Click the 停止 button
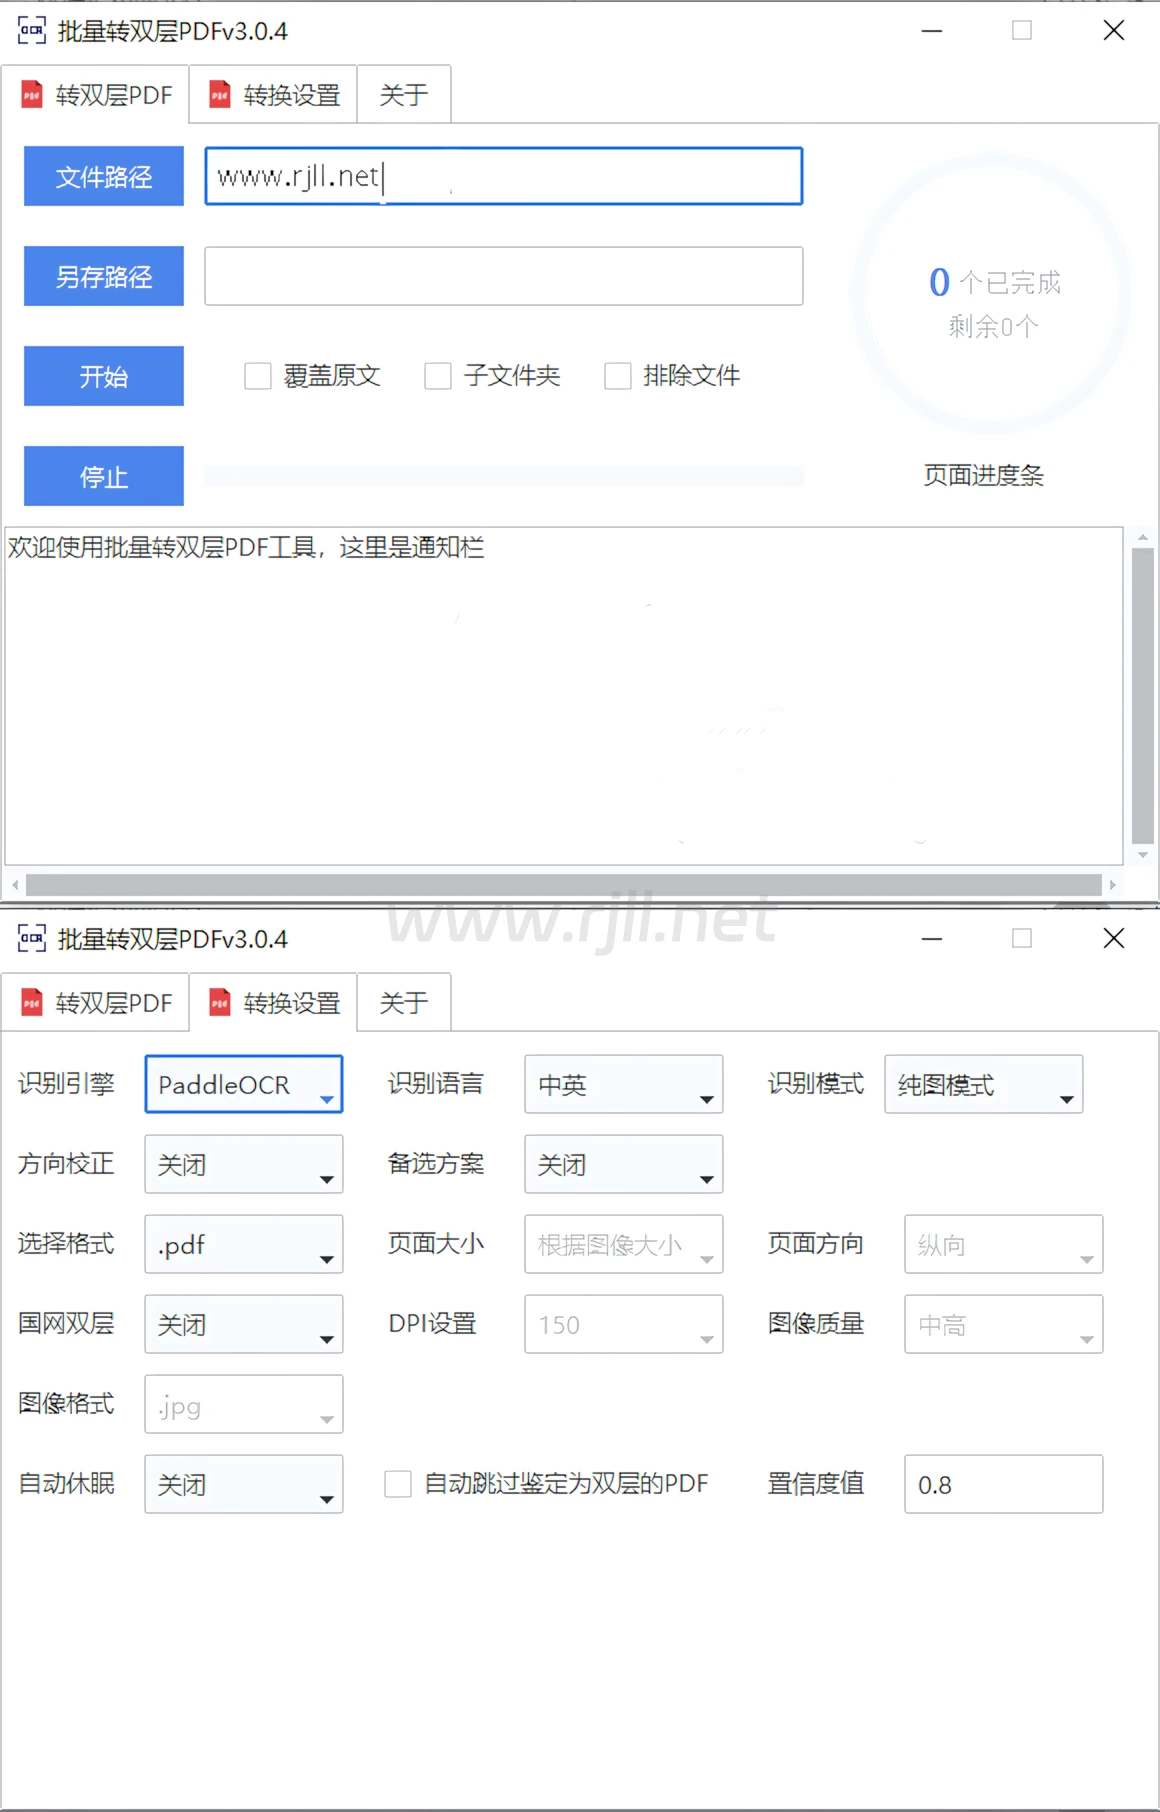Viewport: 1160px width, 1812px height. click(x=104, y=476)
